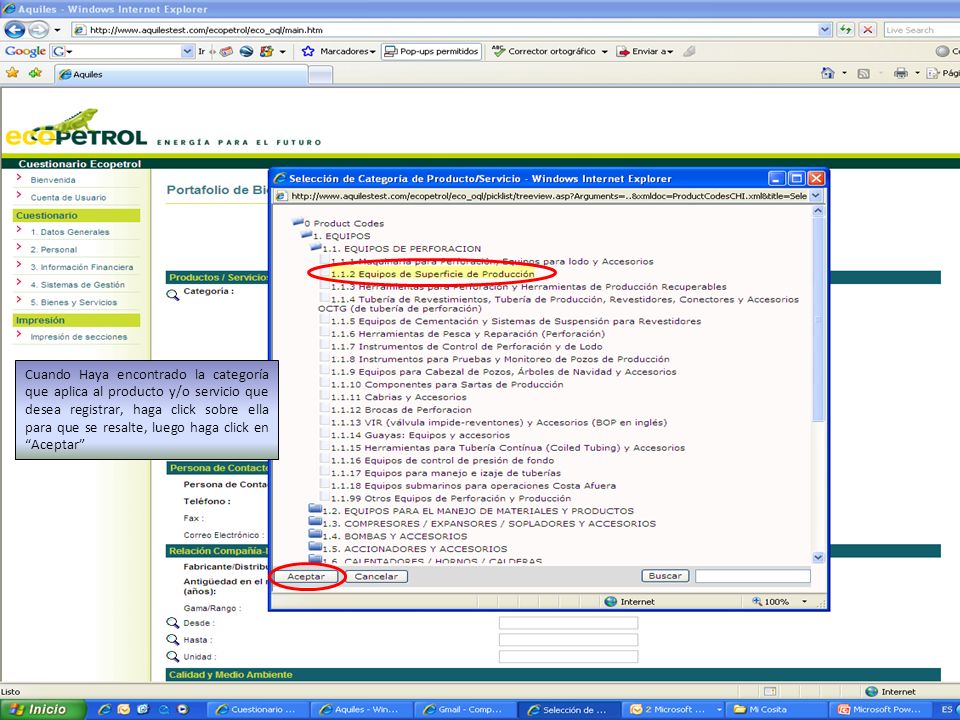Click folder icon of 1.3 COMPRESORES
Screen dimensions: 960x720
315,522
